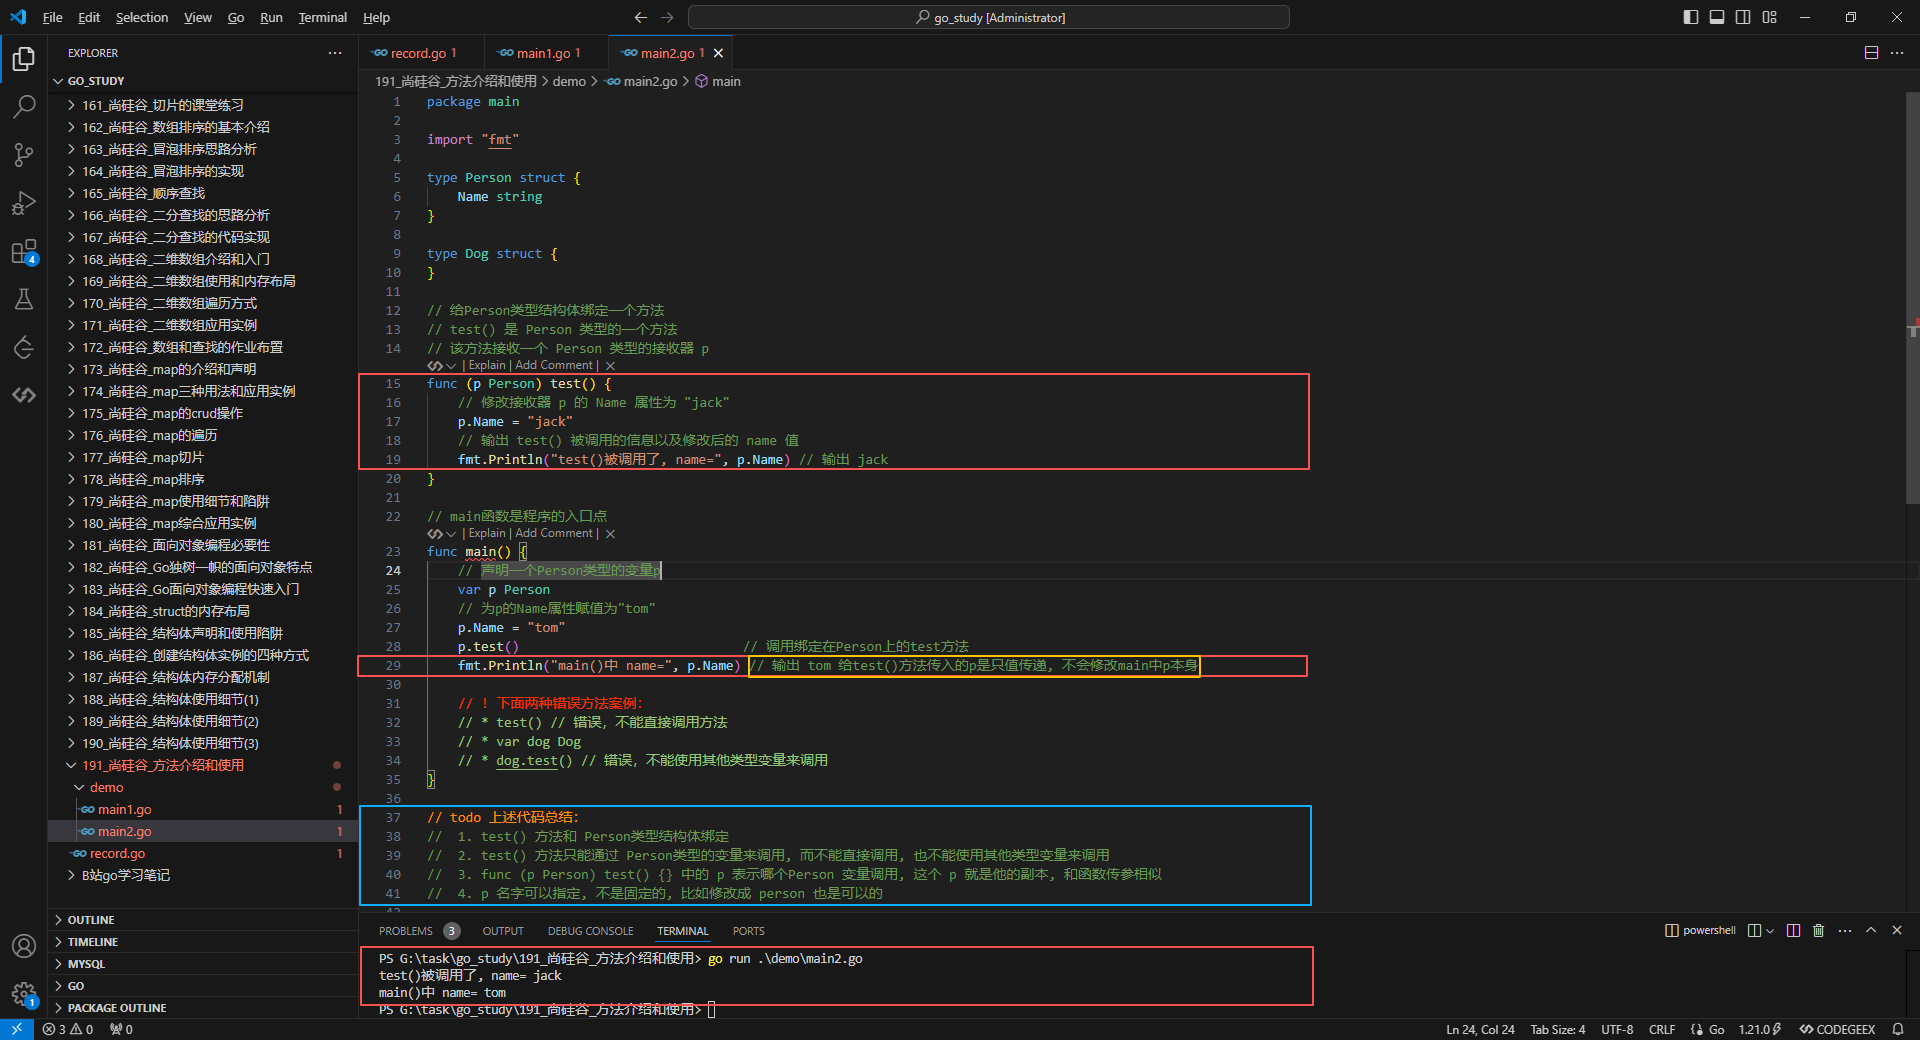The width and height of the screenshot is (1920, 1040).
Task: Split the editor to the right
Action: pyautogui.click(x=1871, y=53)
